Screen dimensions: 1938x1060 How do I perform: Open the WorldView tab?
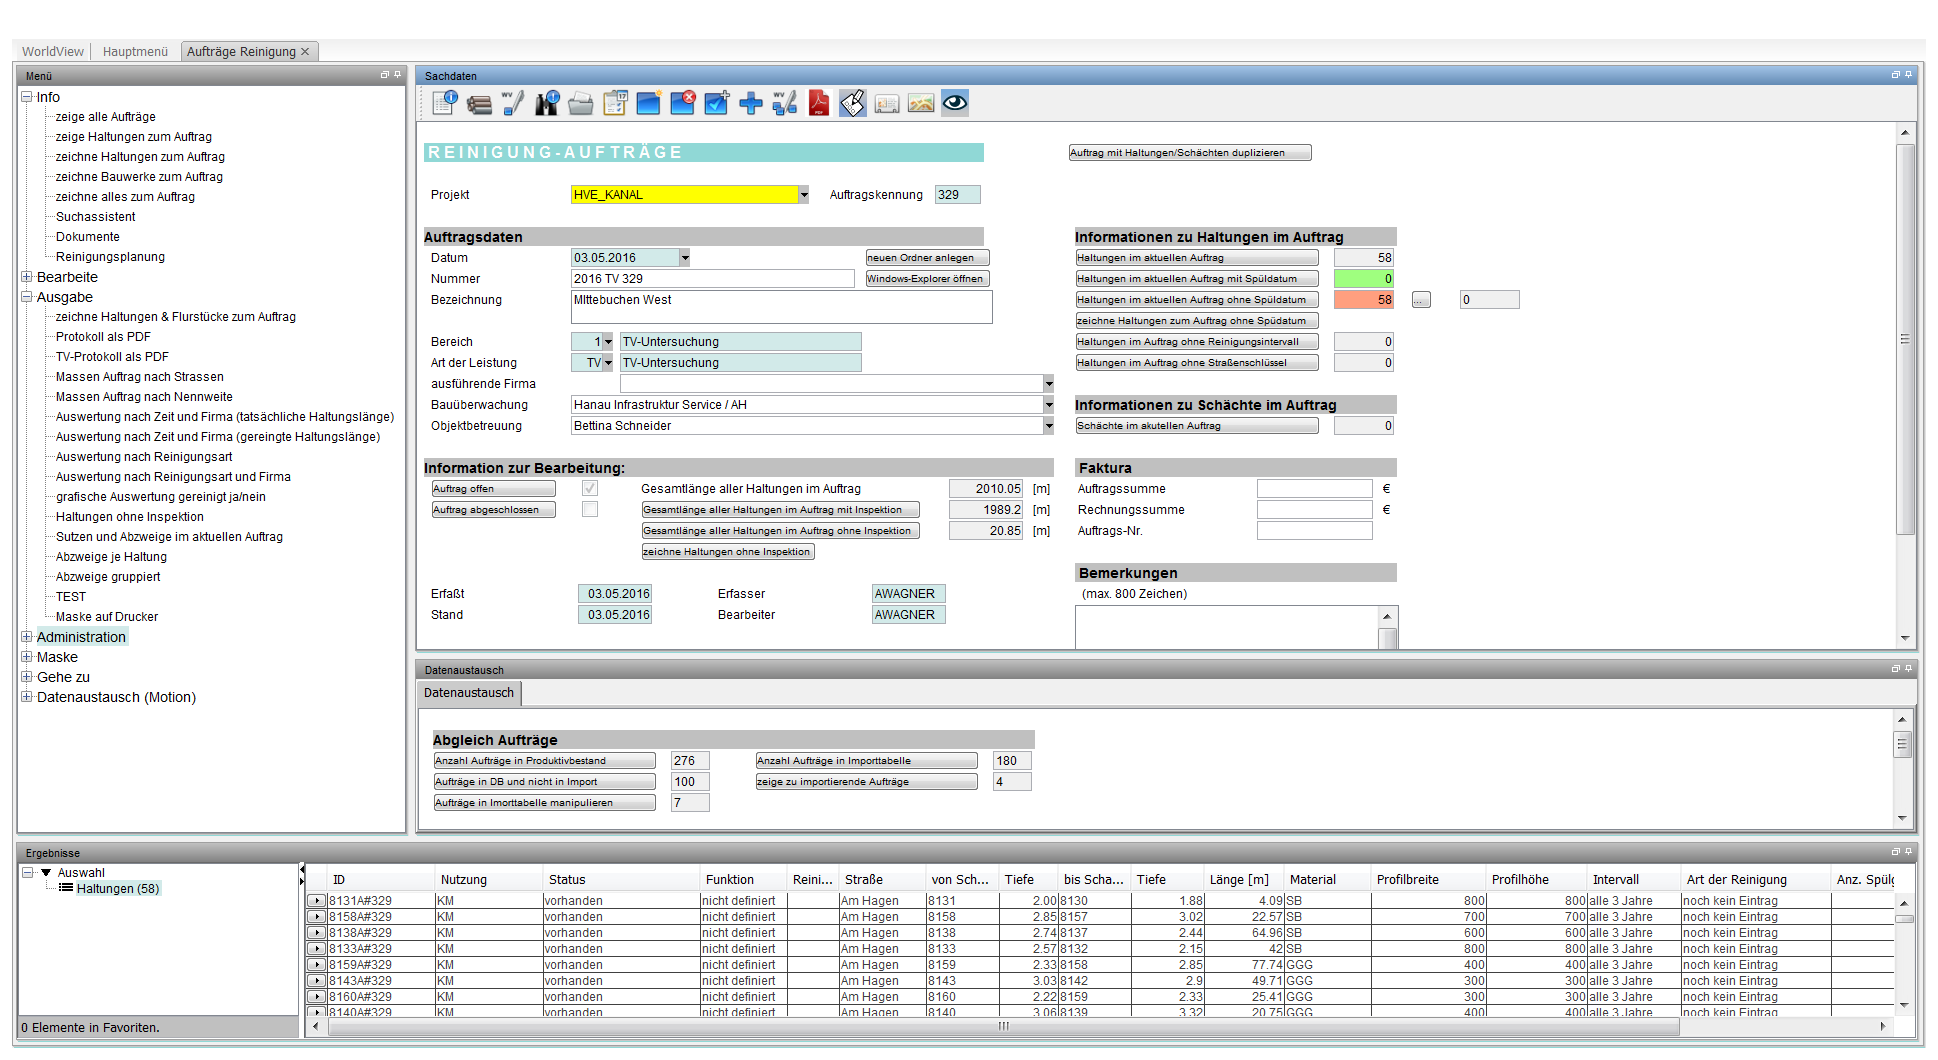click(x=53, y=51)
